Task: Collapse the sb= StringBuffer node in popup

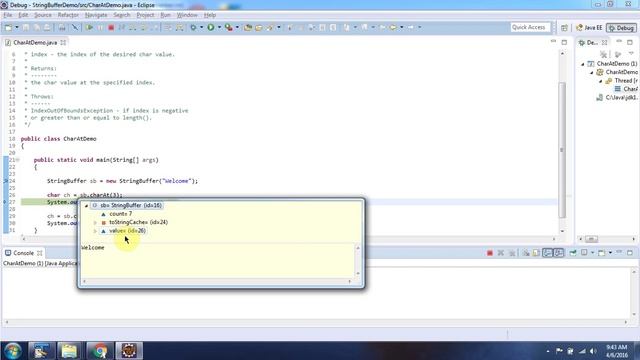Action: 87,206
